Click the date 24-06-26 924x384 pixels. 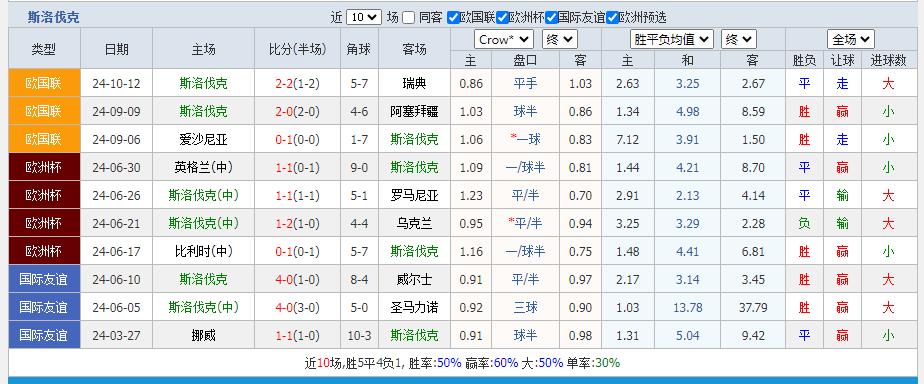point(117,196)
